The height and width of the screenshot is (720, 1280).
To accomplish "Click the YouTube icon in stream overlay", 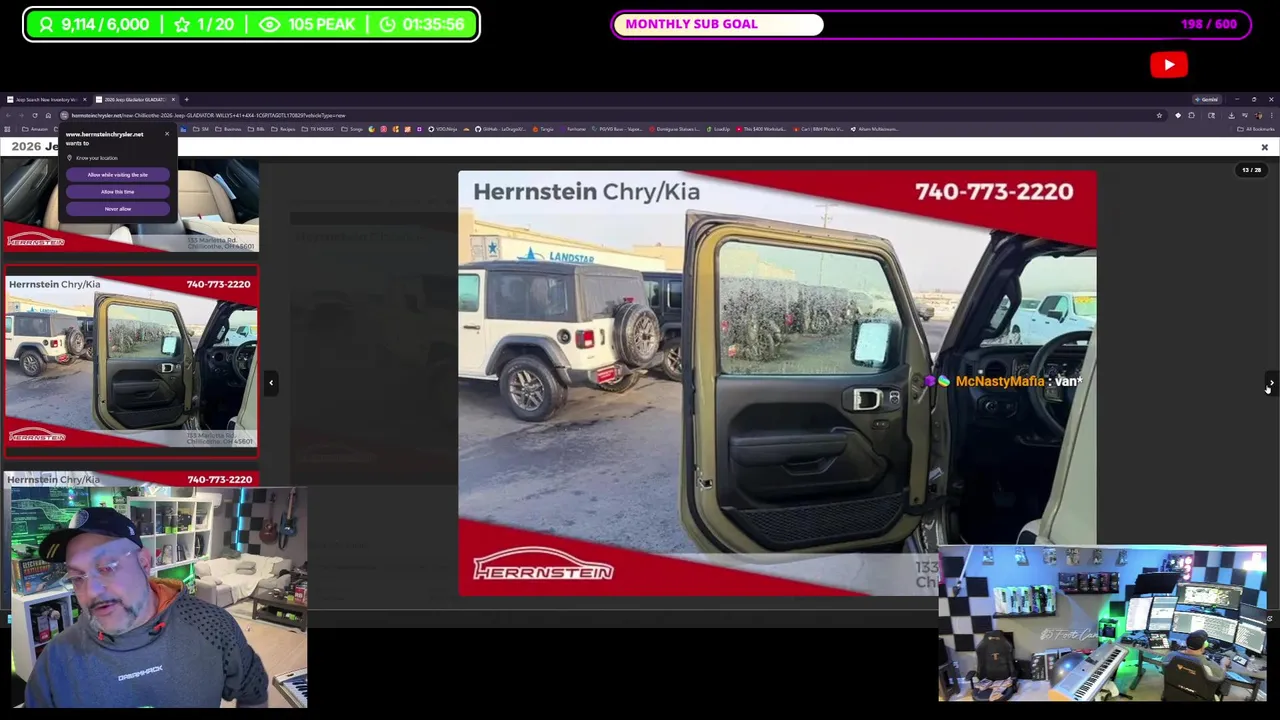I will coord(1169,65).
